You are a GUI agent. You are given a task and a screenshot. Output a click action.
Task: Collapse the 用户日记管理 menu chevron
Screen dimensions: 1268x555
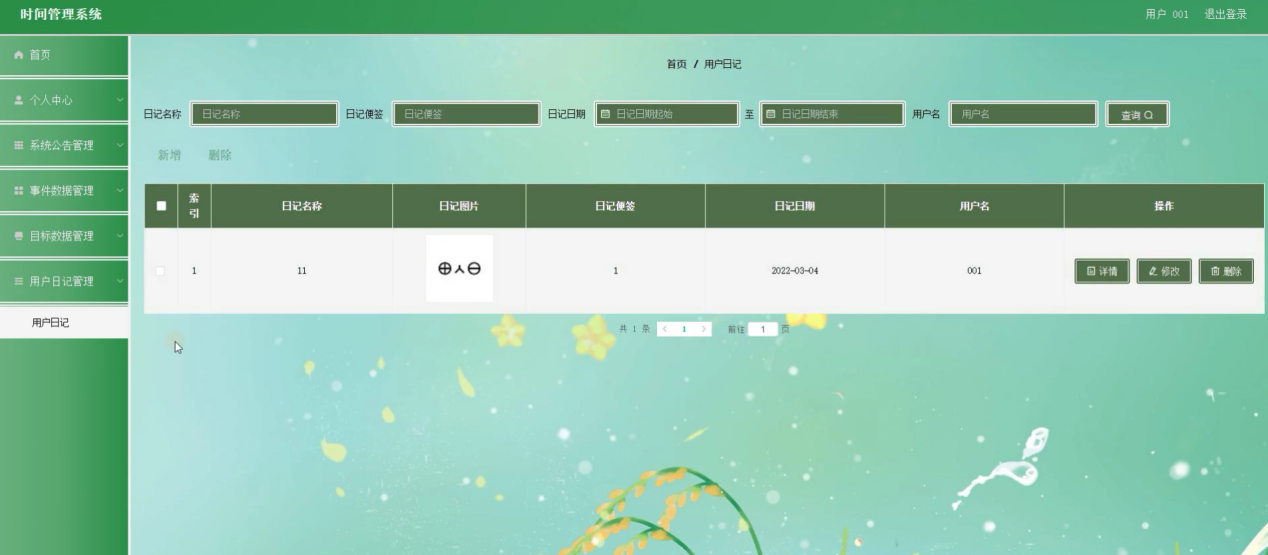point(119,281)
